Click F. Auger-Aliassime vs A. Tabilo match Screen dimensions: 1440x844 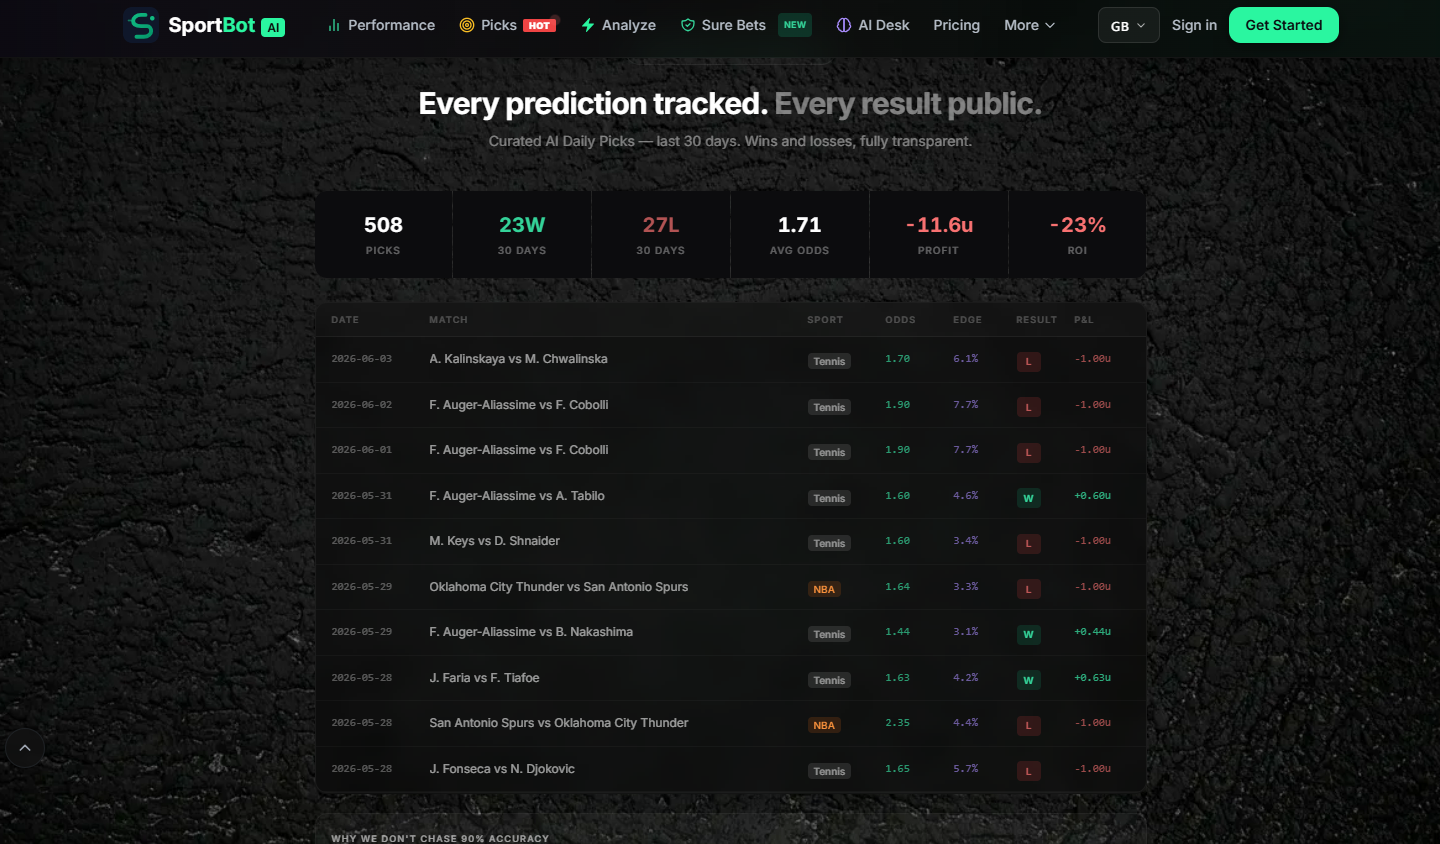point(517,496)
